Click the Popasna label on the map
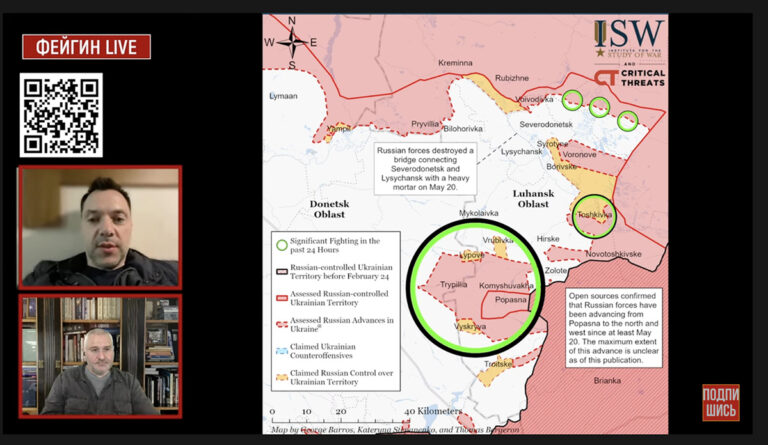Viewport: 768px width, 445px height. click(512, 299)
